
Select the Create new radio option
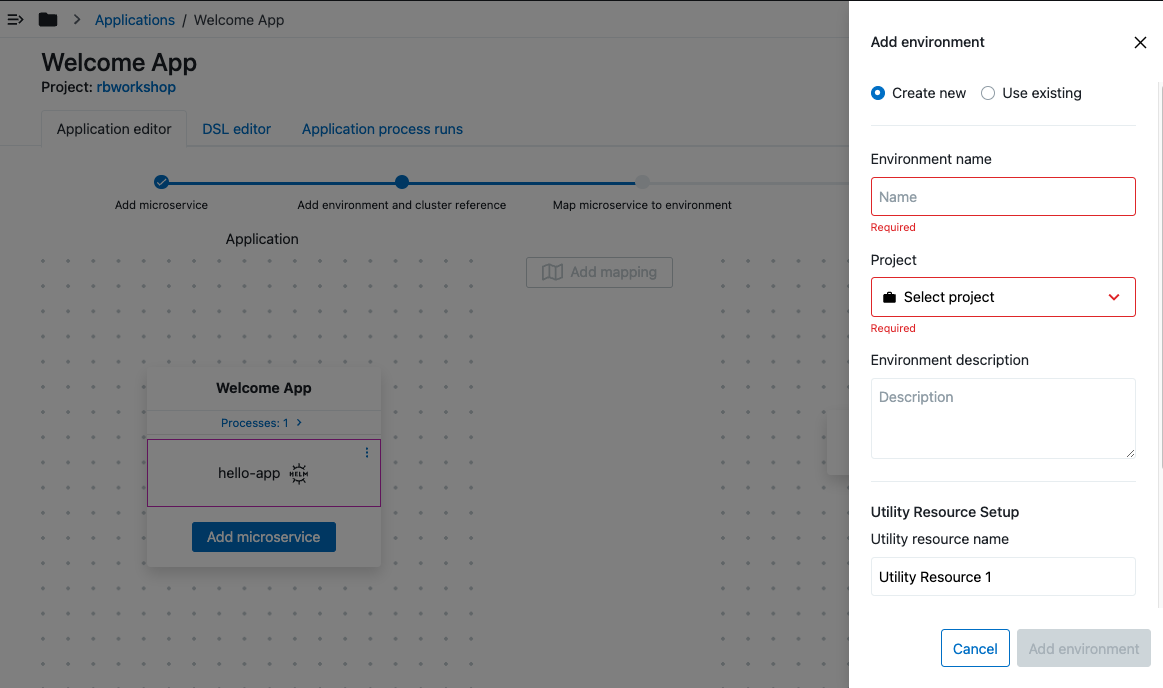(878, 93)
